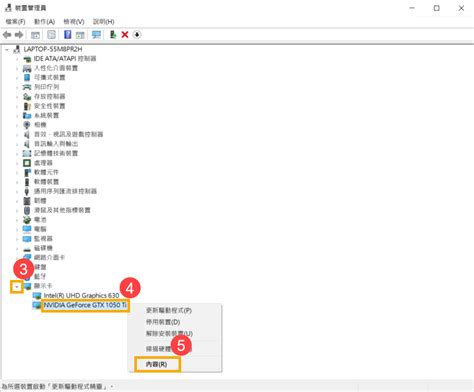Expand the 記憶體技術裝置 category

click(17, 153)
